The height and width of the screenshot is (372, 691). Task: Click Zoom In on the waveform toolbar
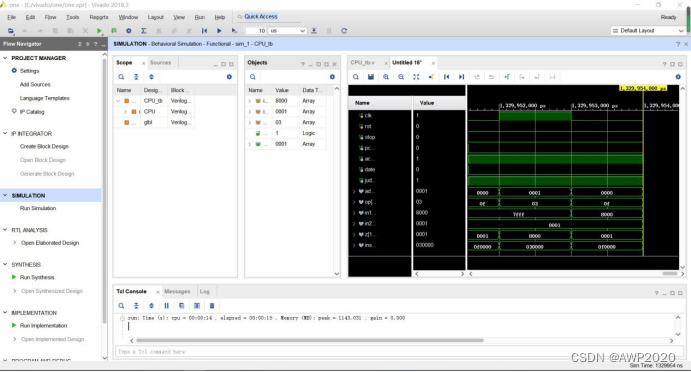coord(386,77)
